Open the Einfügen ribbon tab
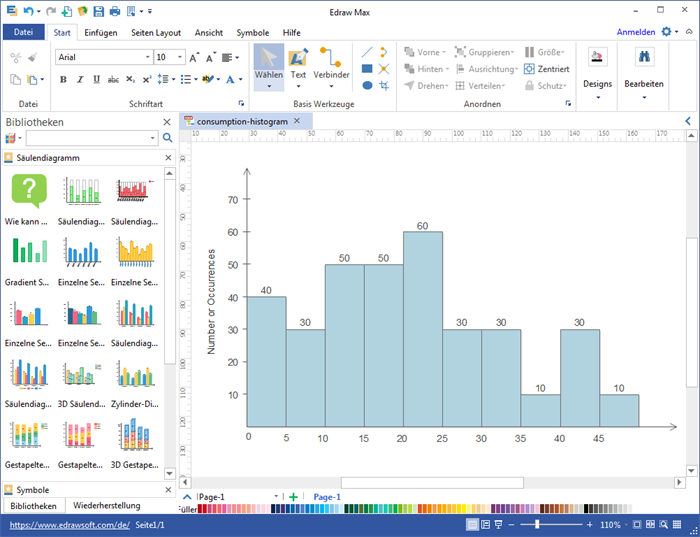The height and width of the screenshot is (537, 700). [x=100, y=32]
